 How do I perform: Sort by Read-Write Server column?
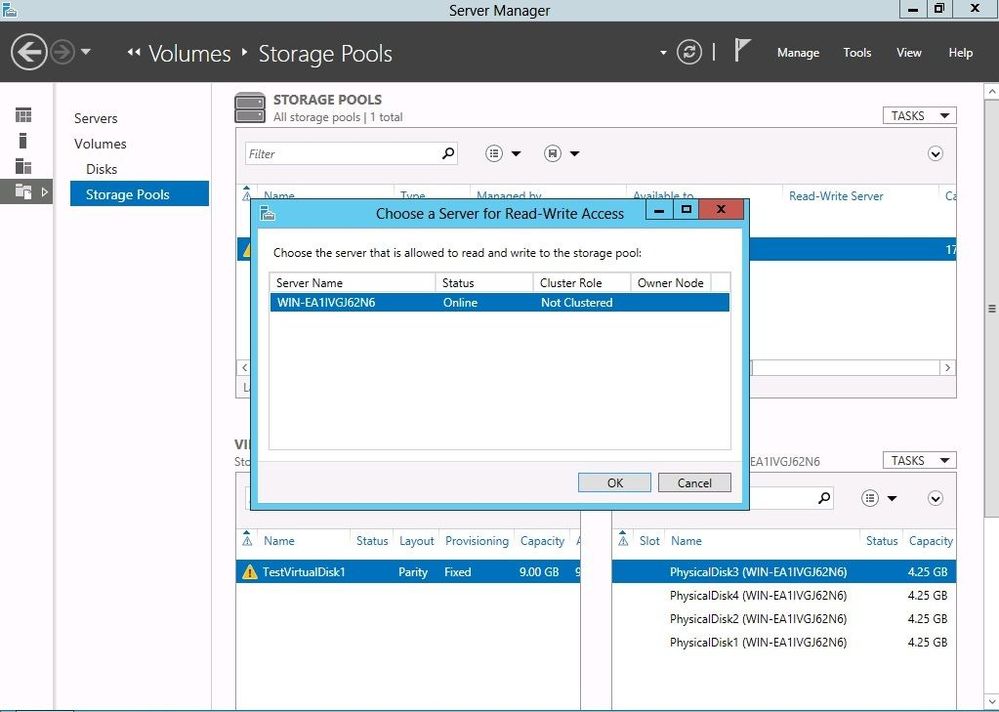pyautogui.click(x=836, y=196)
